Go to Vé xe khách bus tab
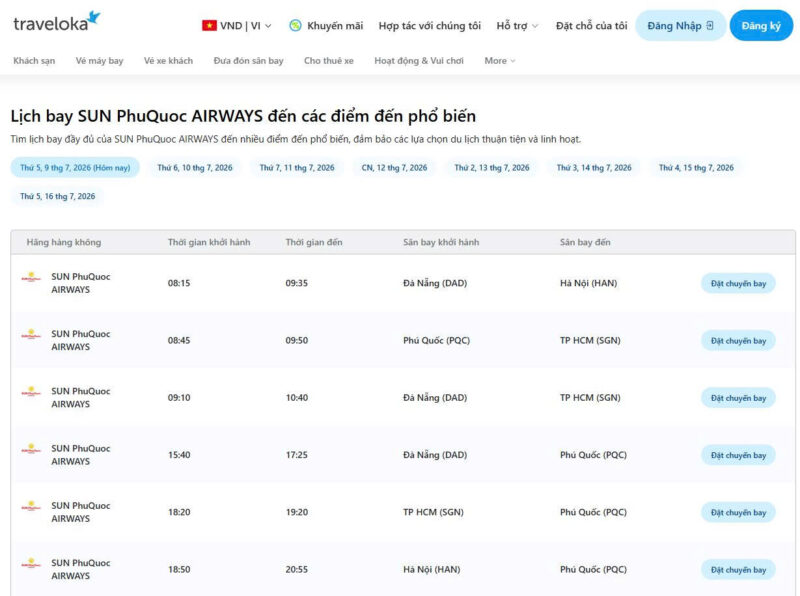Screen dimensions: 800x596 pos(168,61)
